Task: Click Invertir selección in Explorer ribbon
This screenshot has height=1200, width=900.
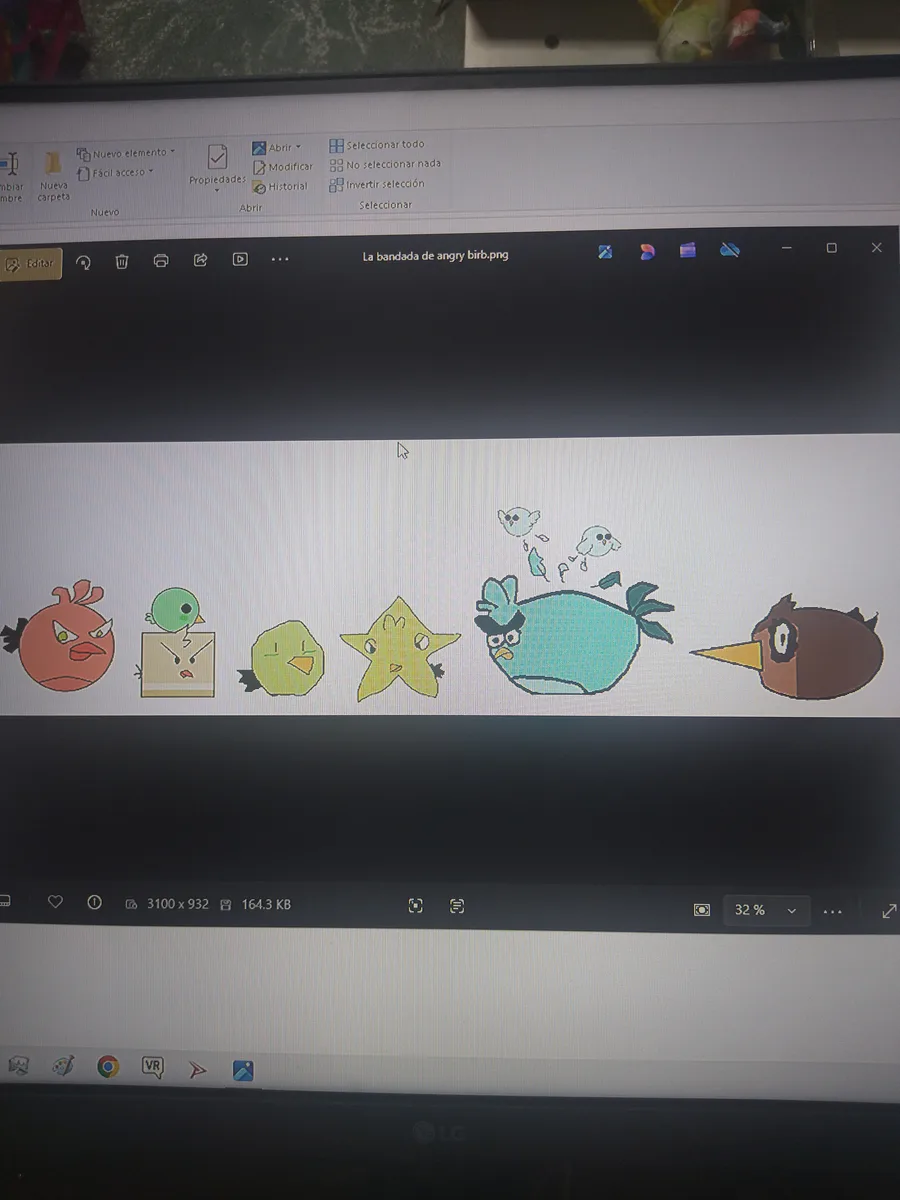Action: point(377,184)
